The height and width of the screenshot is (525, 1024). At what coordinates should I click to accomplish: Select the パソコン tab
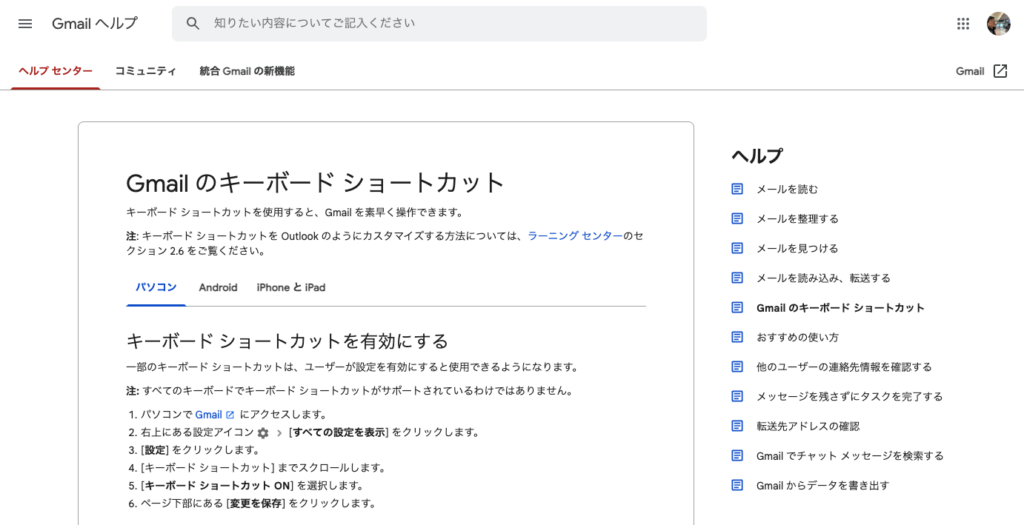[x=156, y=287]
